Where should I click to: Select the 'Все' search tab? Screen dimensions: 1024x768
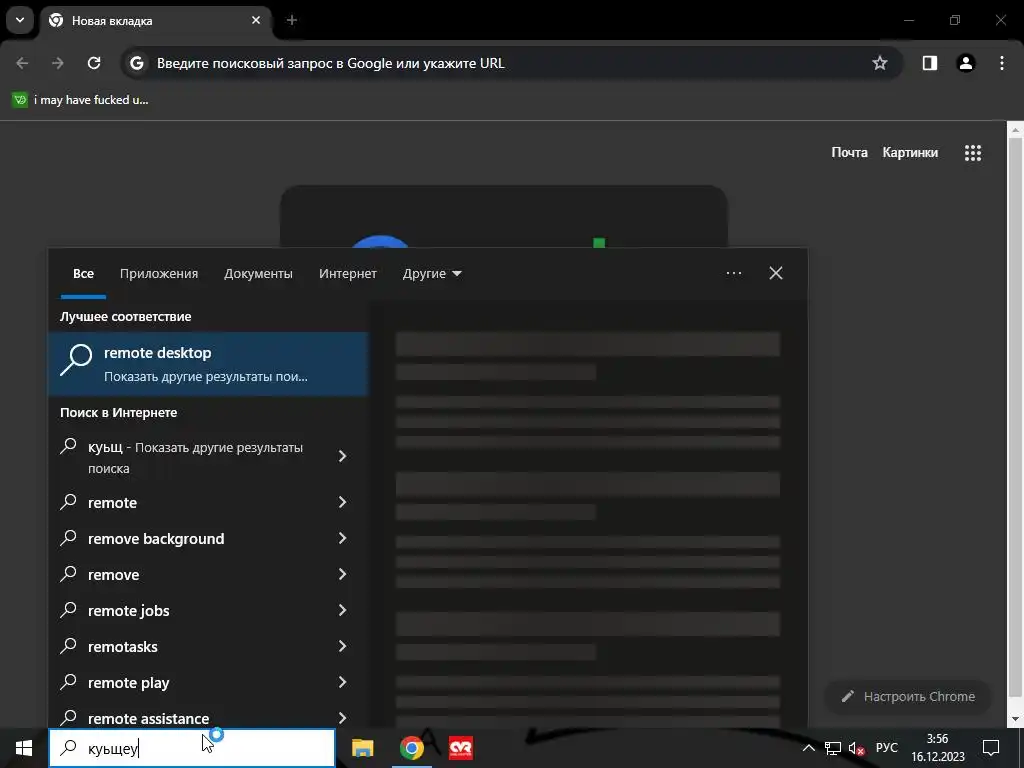tap(83, 274)
